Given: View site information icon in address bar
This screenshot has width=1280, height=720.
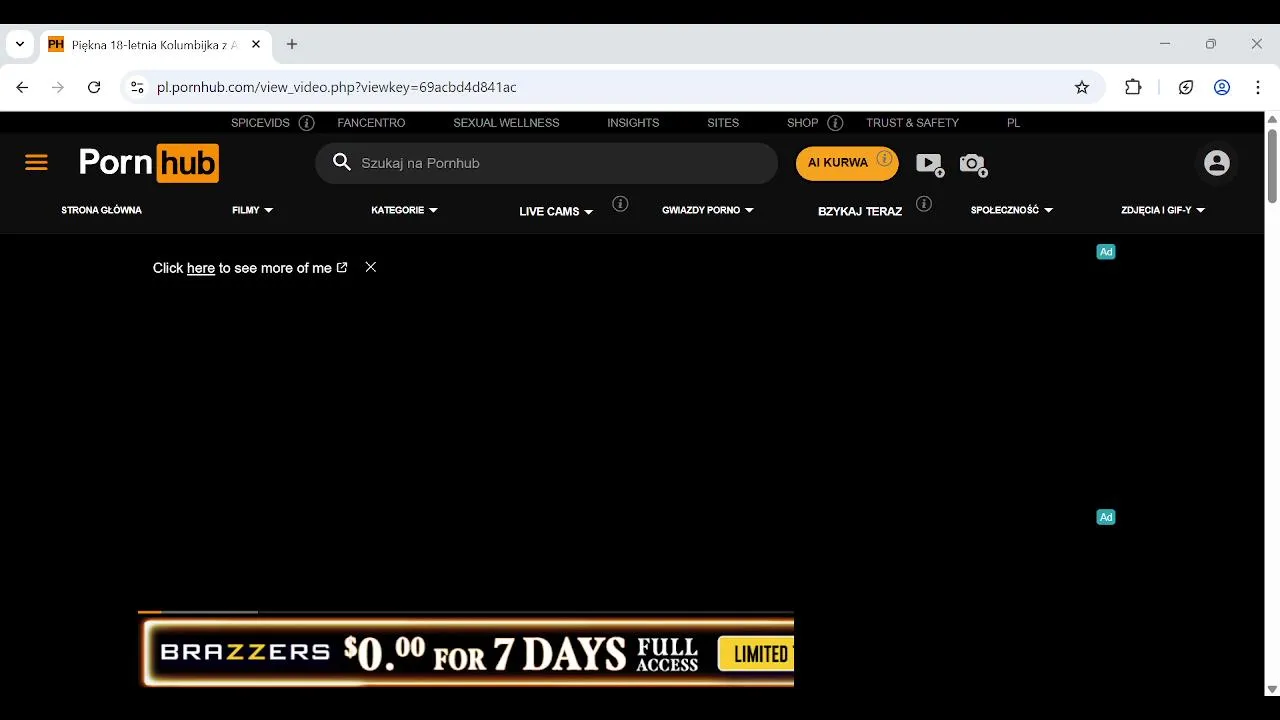Looking at the screenshot, I should (138, 87).
